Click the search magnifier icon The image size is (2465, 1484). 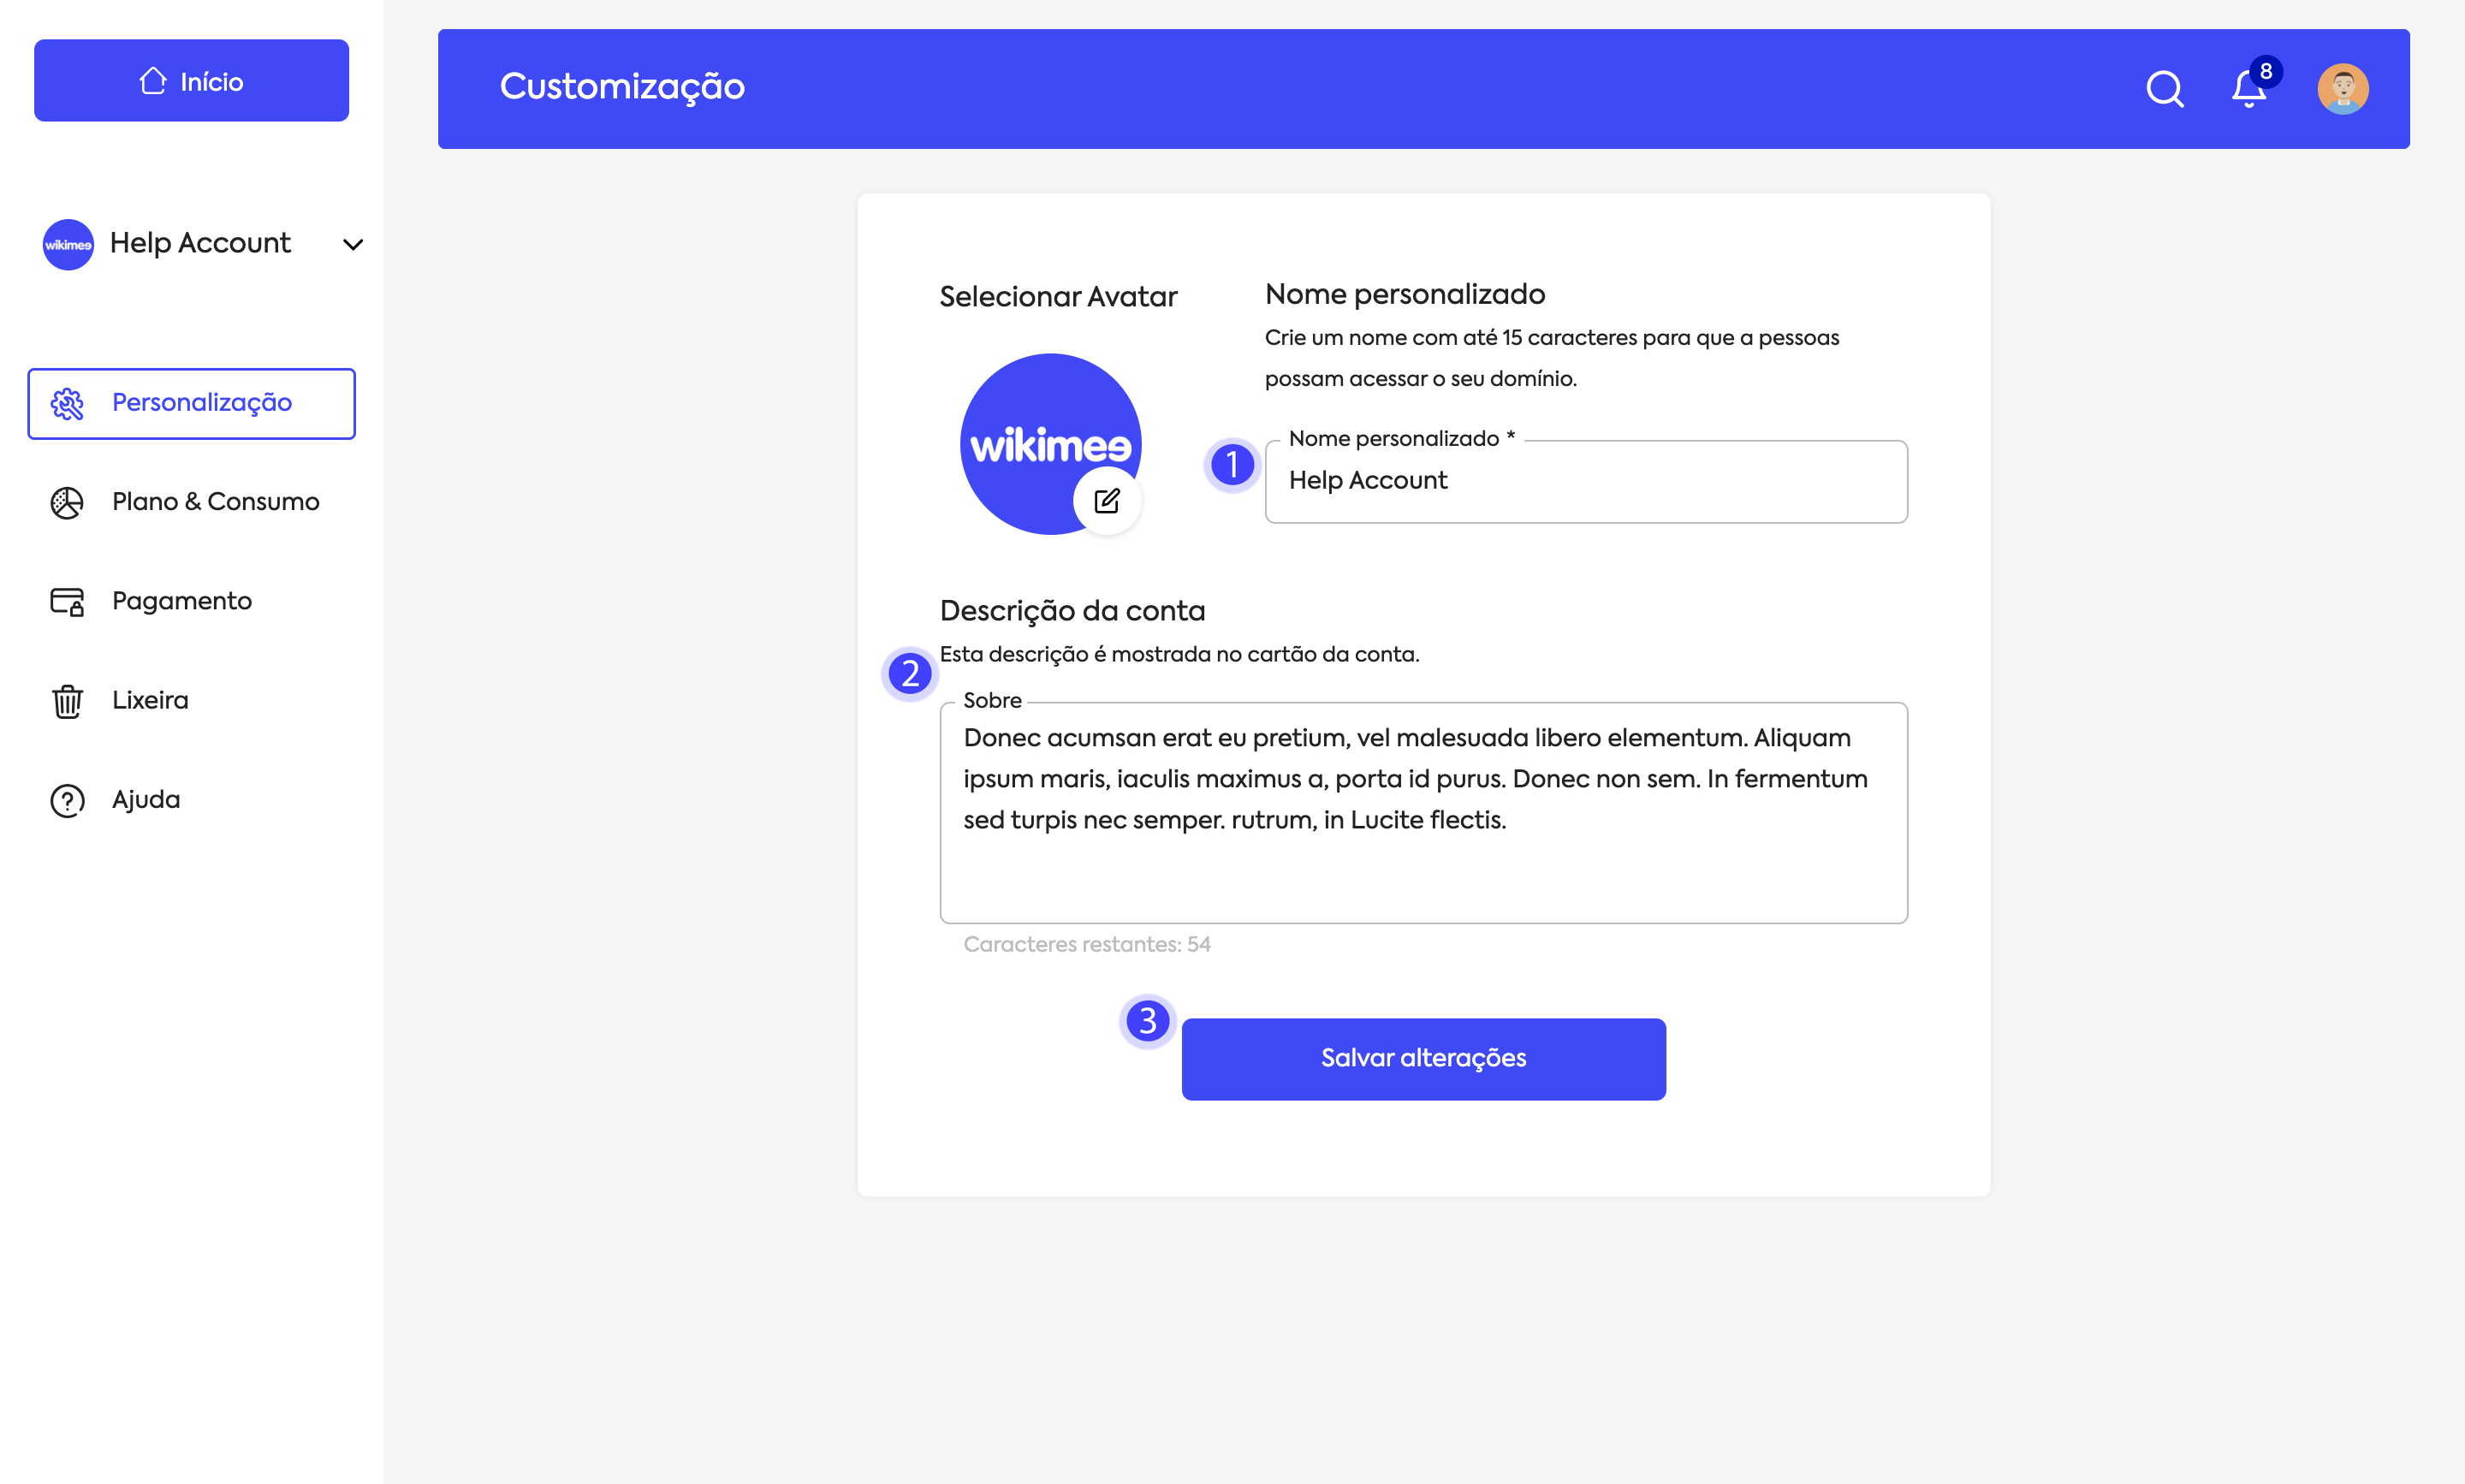pos(2164,89)
